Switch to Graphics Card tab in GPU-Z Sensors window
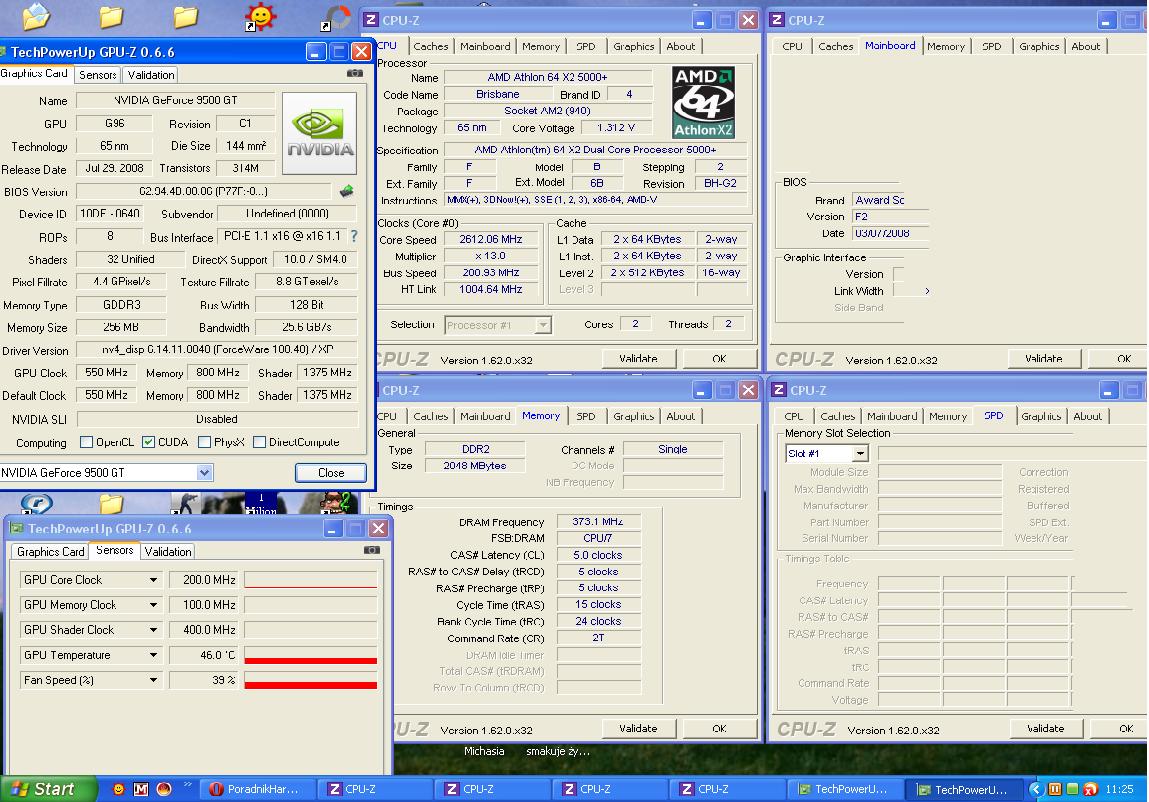 point(51,551)
